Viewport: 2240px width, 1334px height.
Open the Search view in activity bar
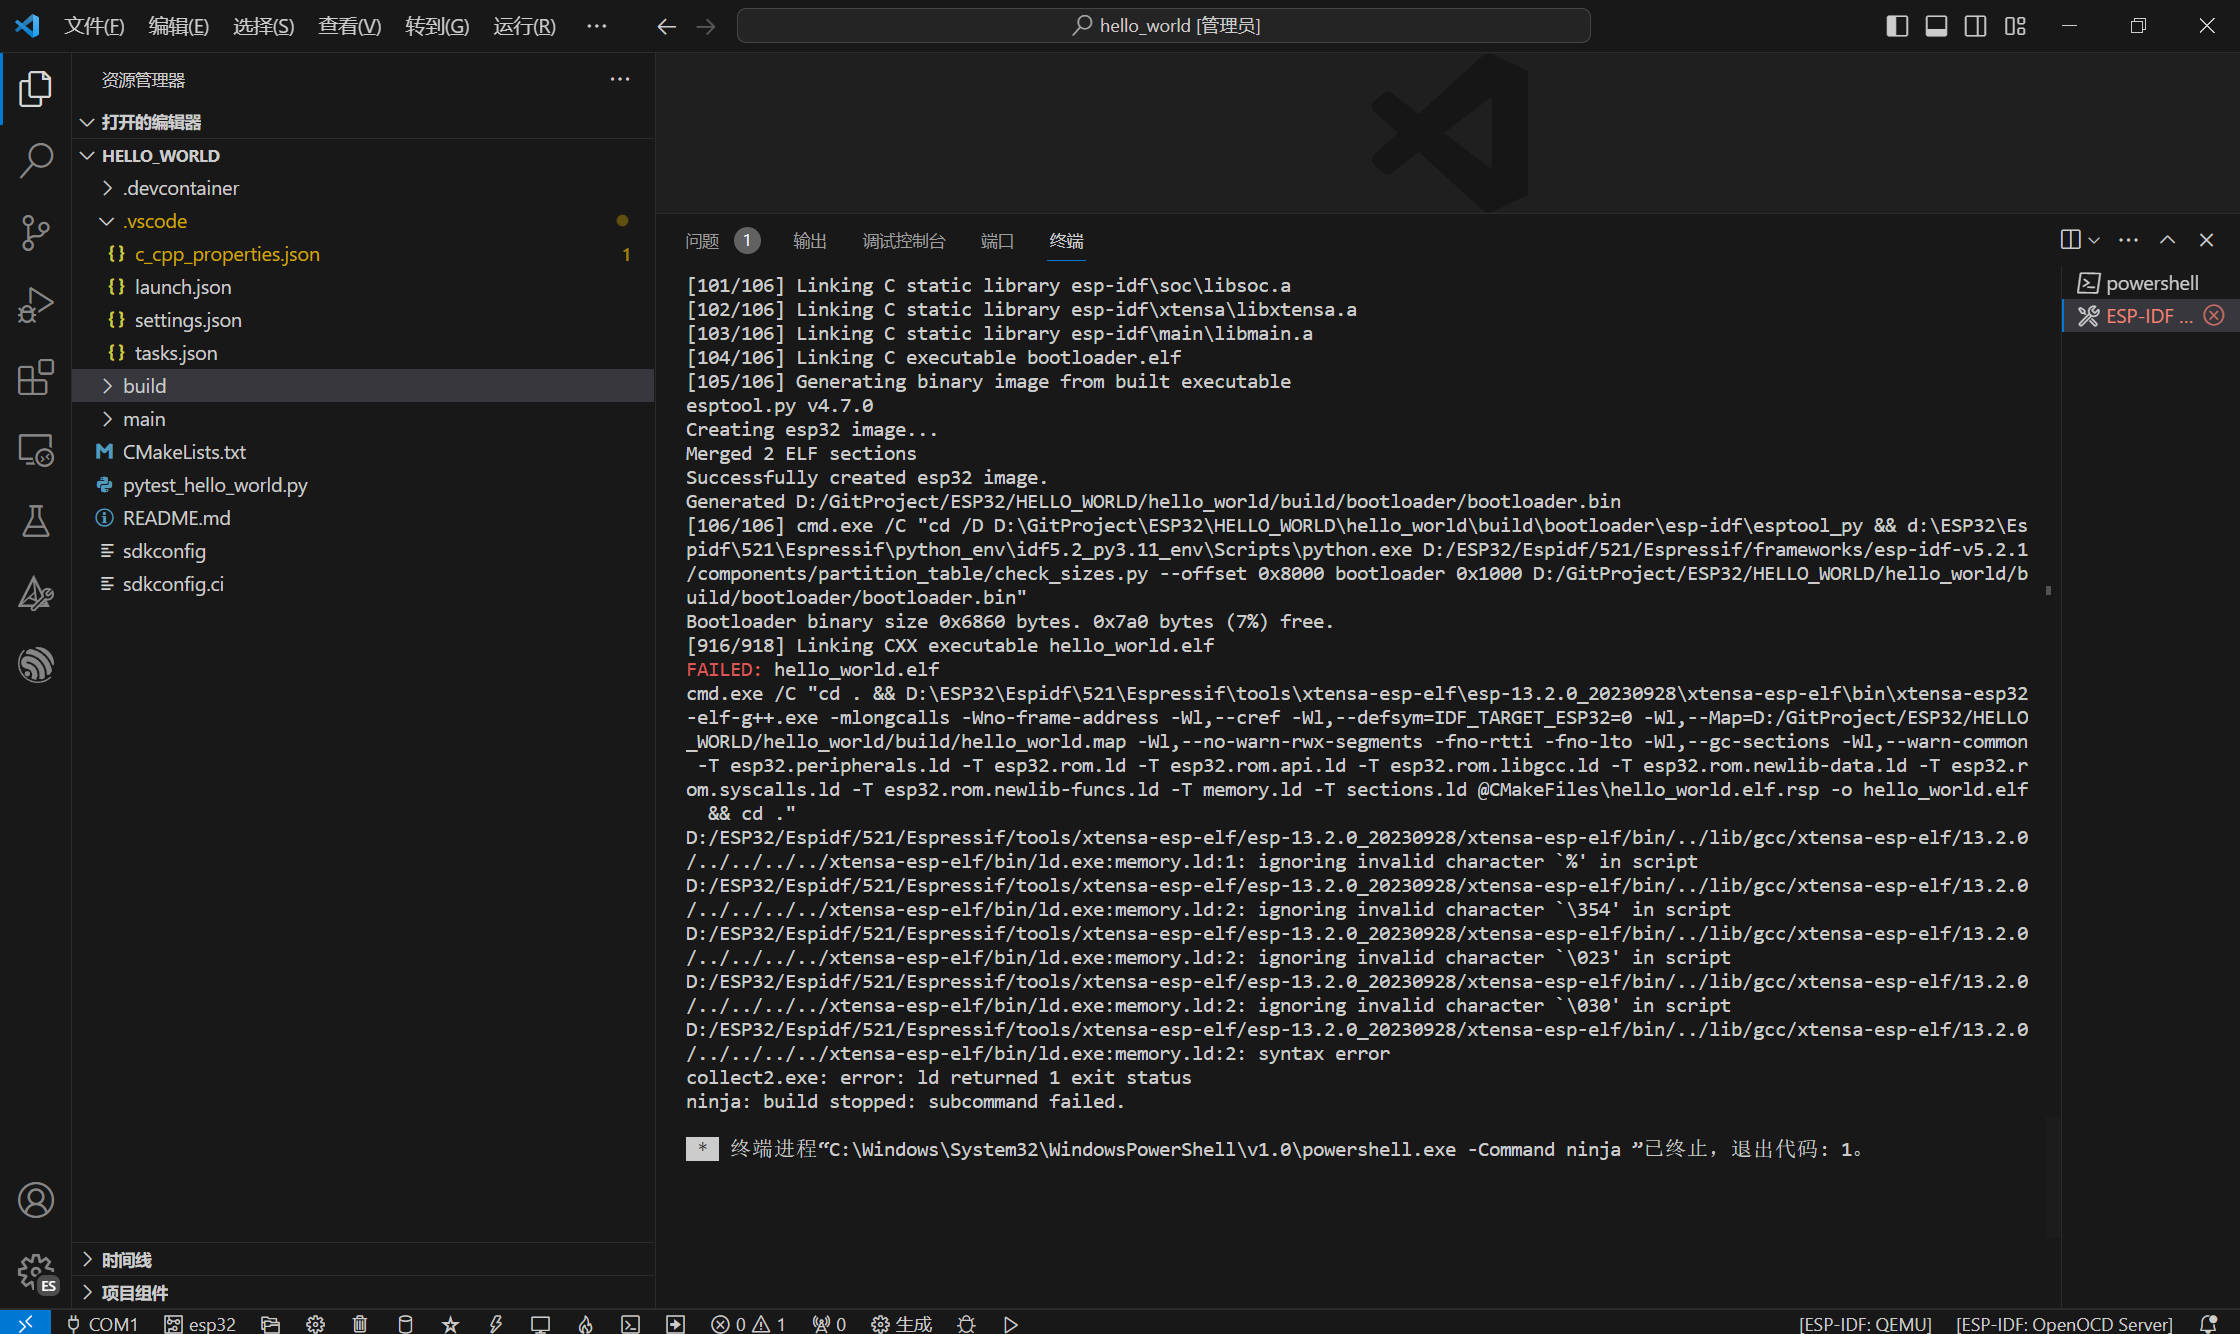tap(35, 160)
